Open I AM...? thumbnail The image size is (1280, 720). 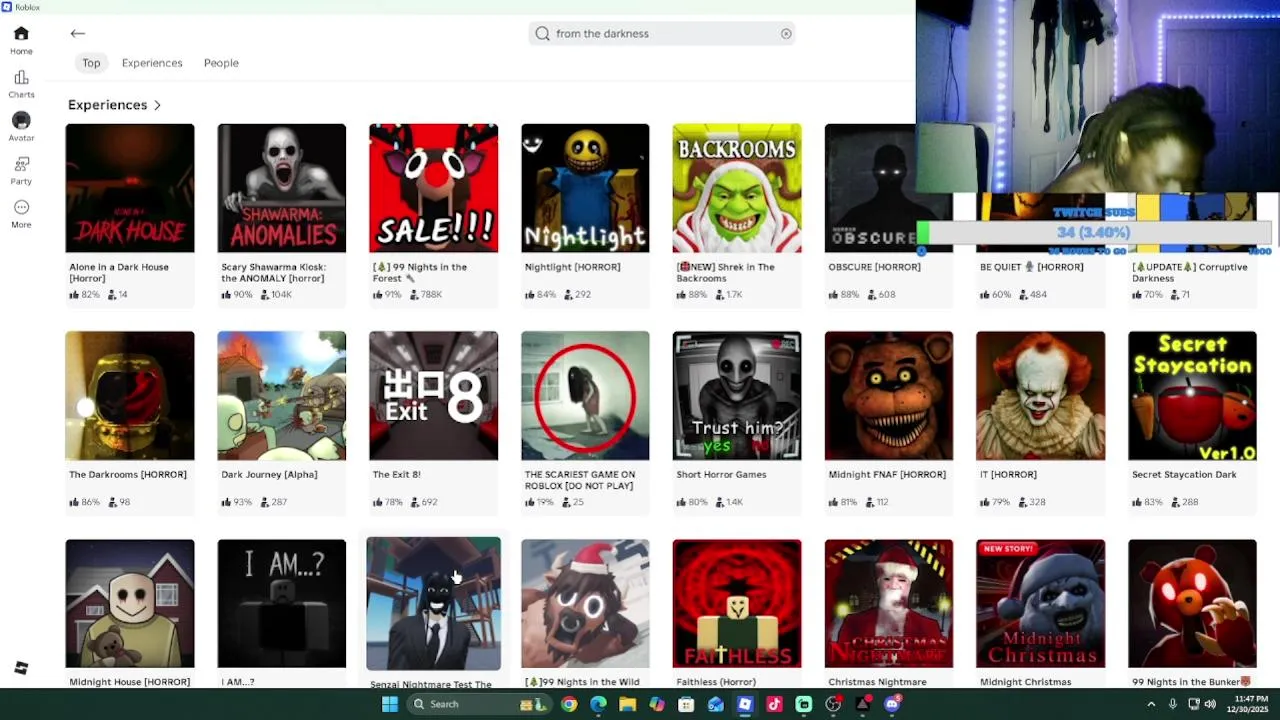tap(282, 604)
